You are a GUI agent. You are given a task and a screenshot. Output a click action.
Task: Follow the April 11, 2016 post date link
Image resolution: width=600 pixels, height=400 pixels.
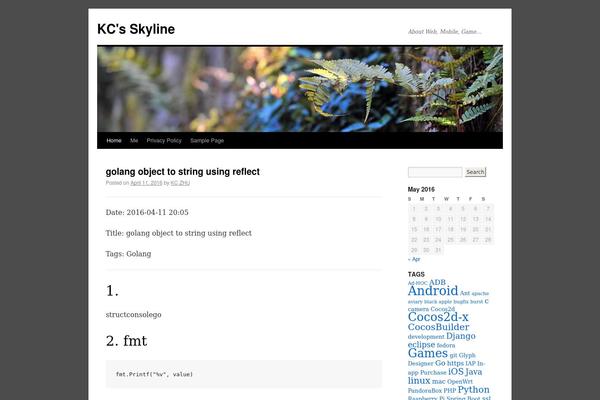click(x=146, y=183)
